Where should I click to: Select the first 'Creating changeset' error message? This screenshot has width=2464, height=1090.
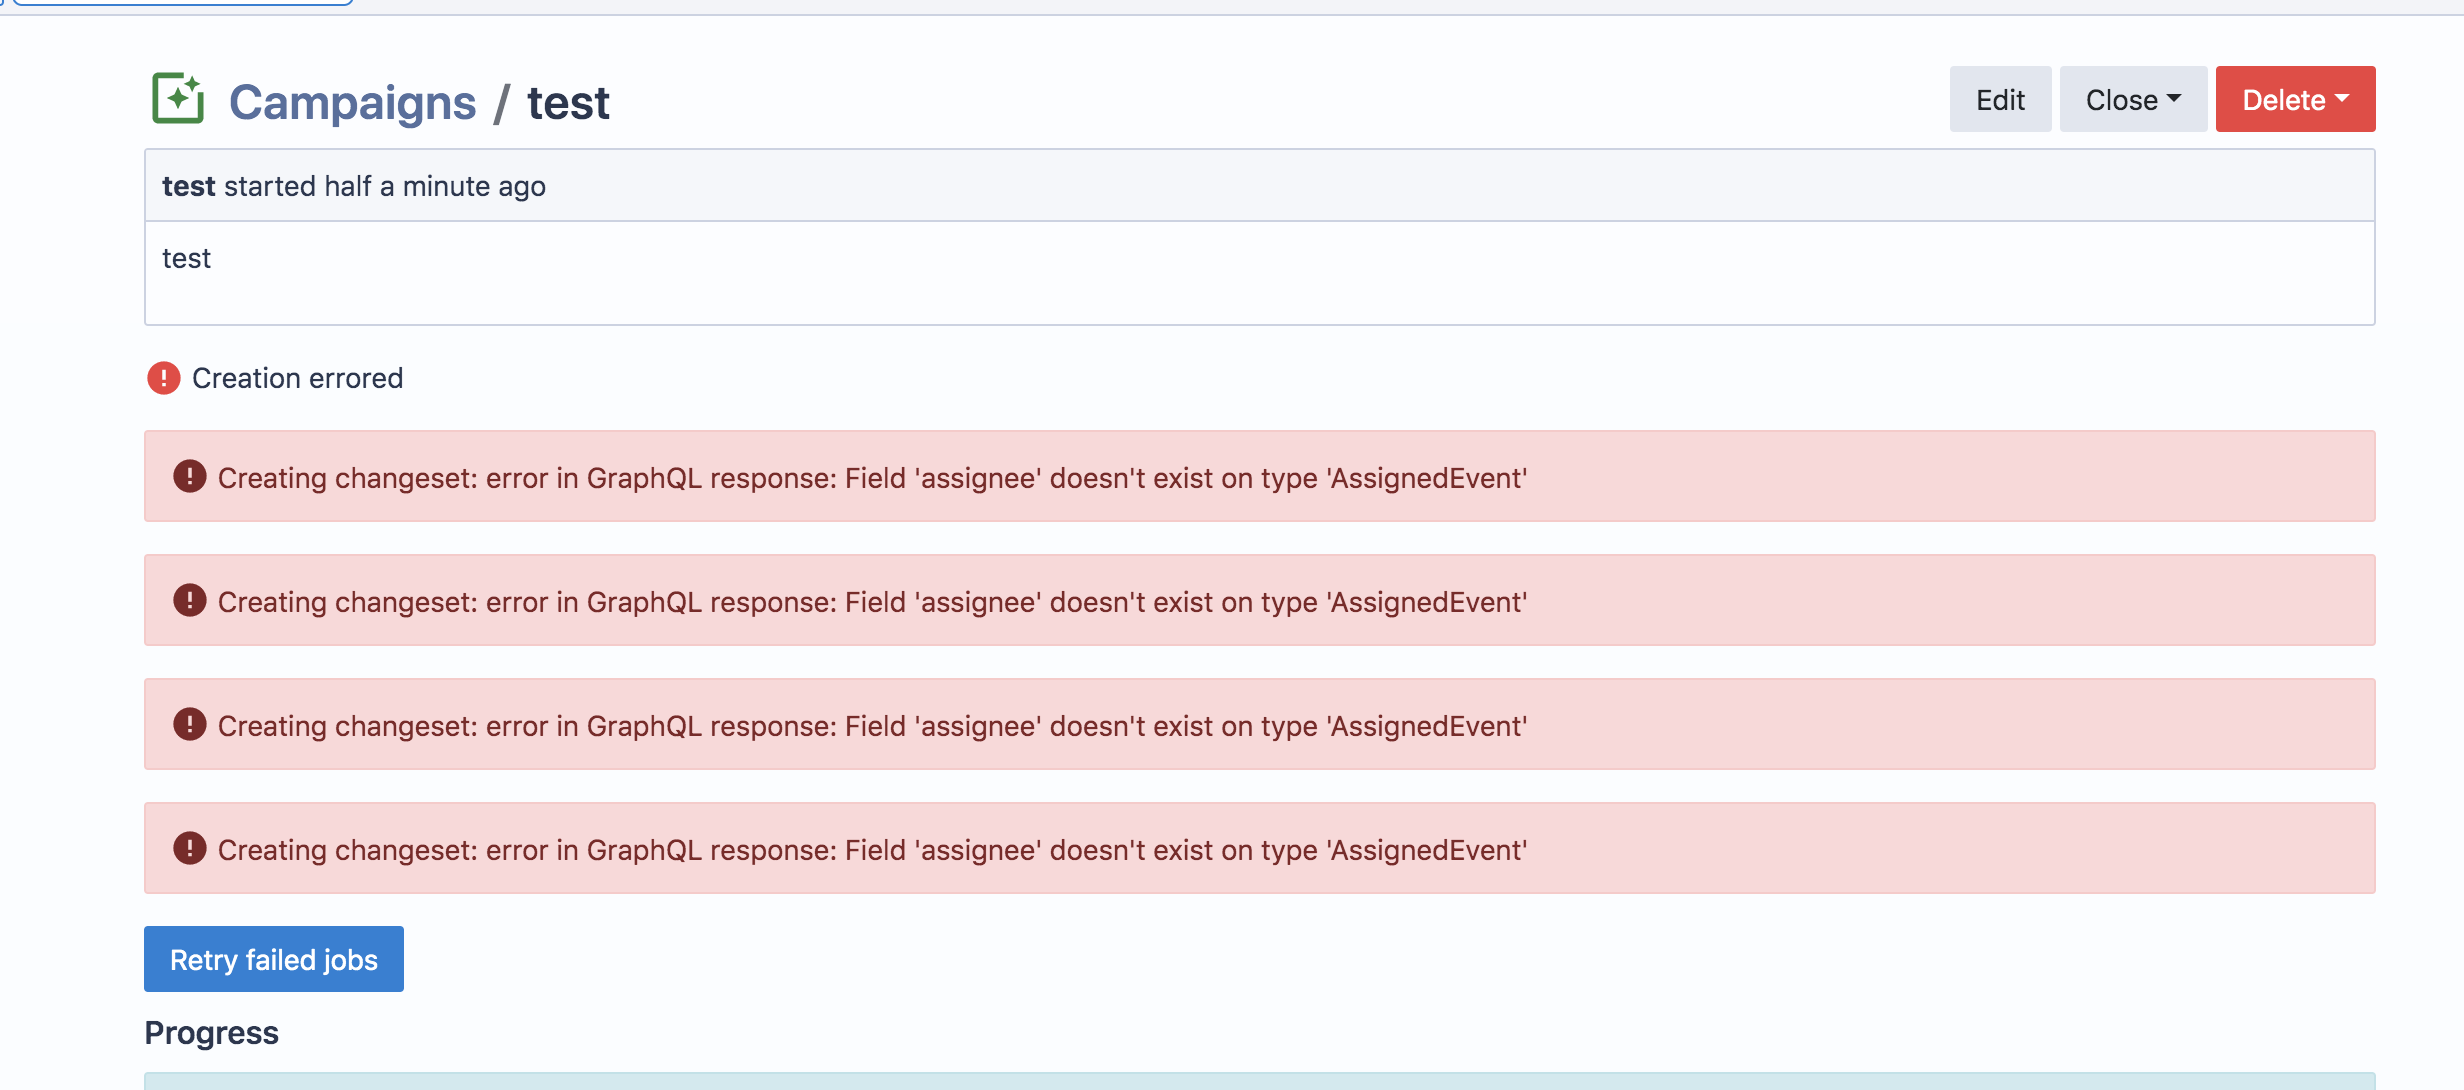[x=871, y=478]
